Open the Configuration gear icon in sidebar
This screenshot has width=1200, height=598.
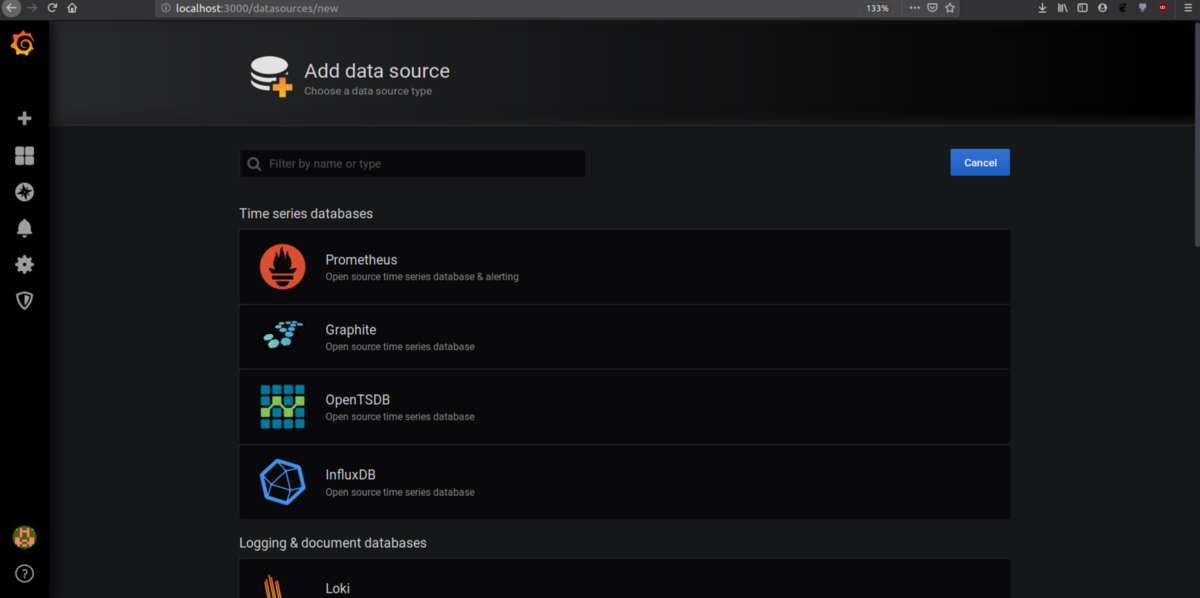[25, 264]
